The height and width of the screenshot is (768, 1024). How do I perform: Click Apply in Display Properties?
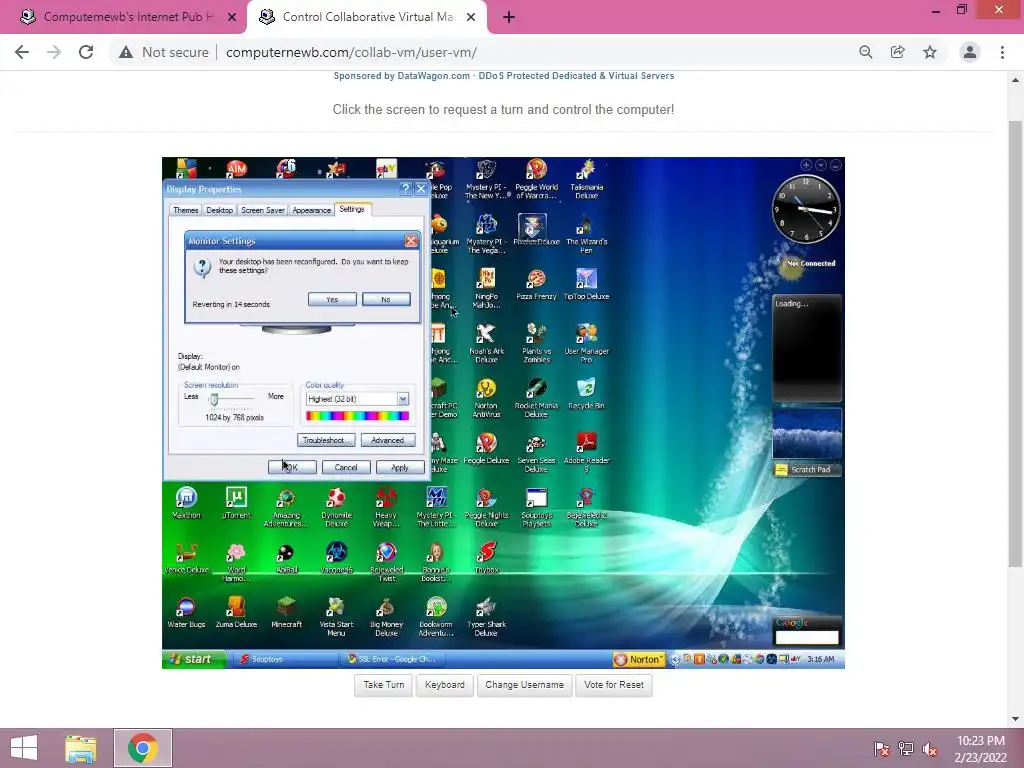(x=400, y=467)
